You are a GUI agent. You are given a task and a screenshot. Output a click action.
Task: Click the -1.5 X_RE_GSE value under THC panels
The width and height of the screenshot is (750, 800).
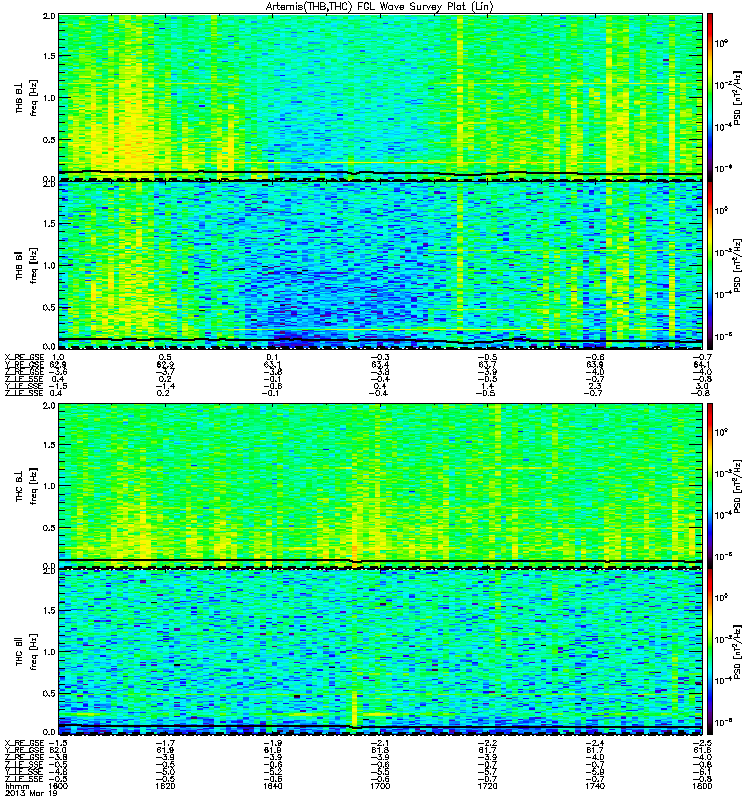coord(58,743)
